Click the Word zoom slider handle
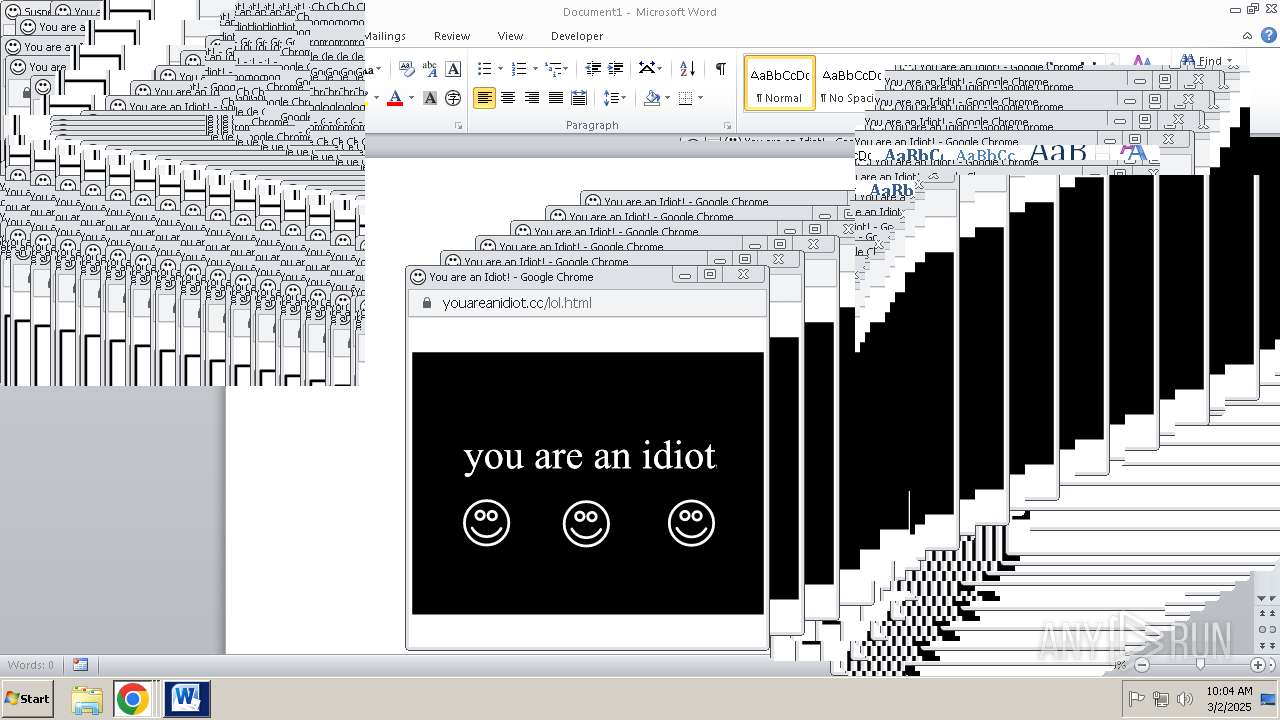 (x=1200, y=665)
